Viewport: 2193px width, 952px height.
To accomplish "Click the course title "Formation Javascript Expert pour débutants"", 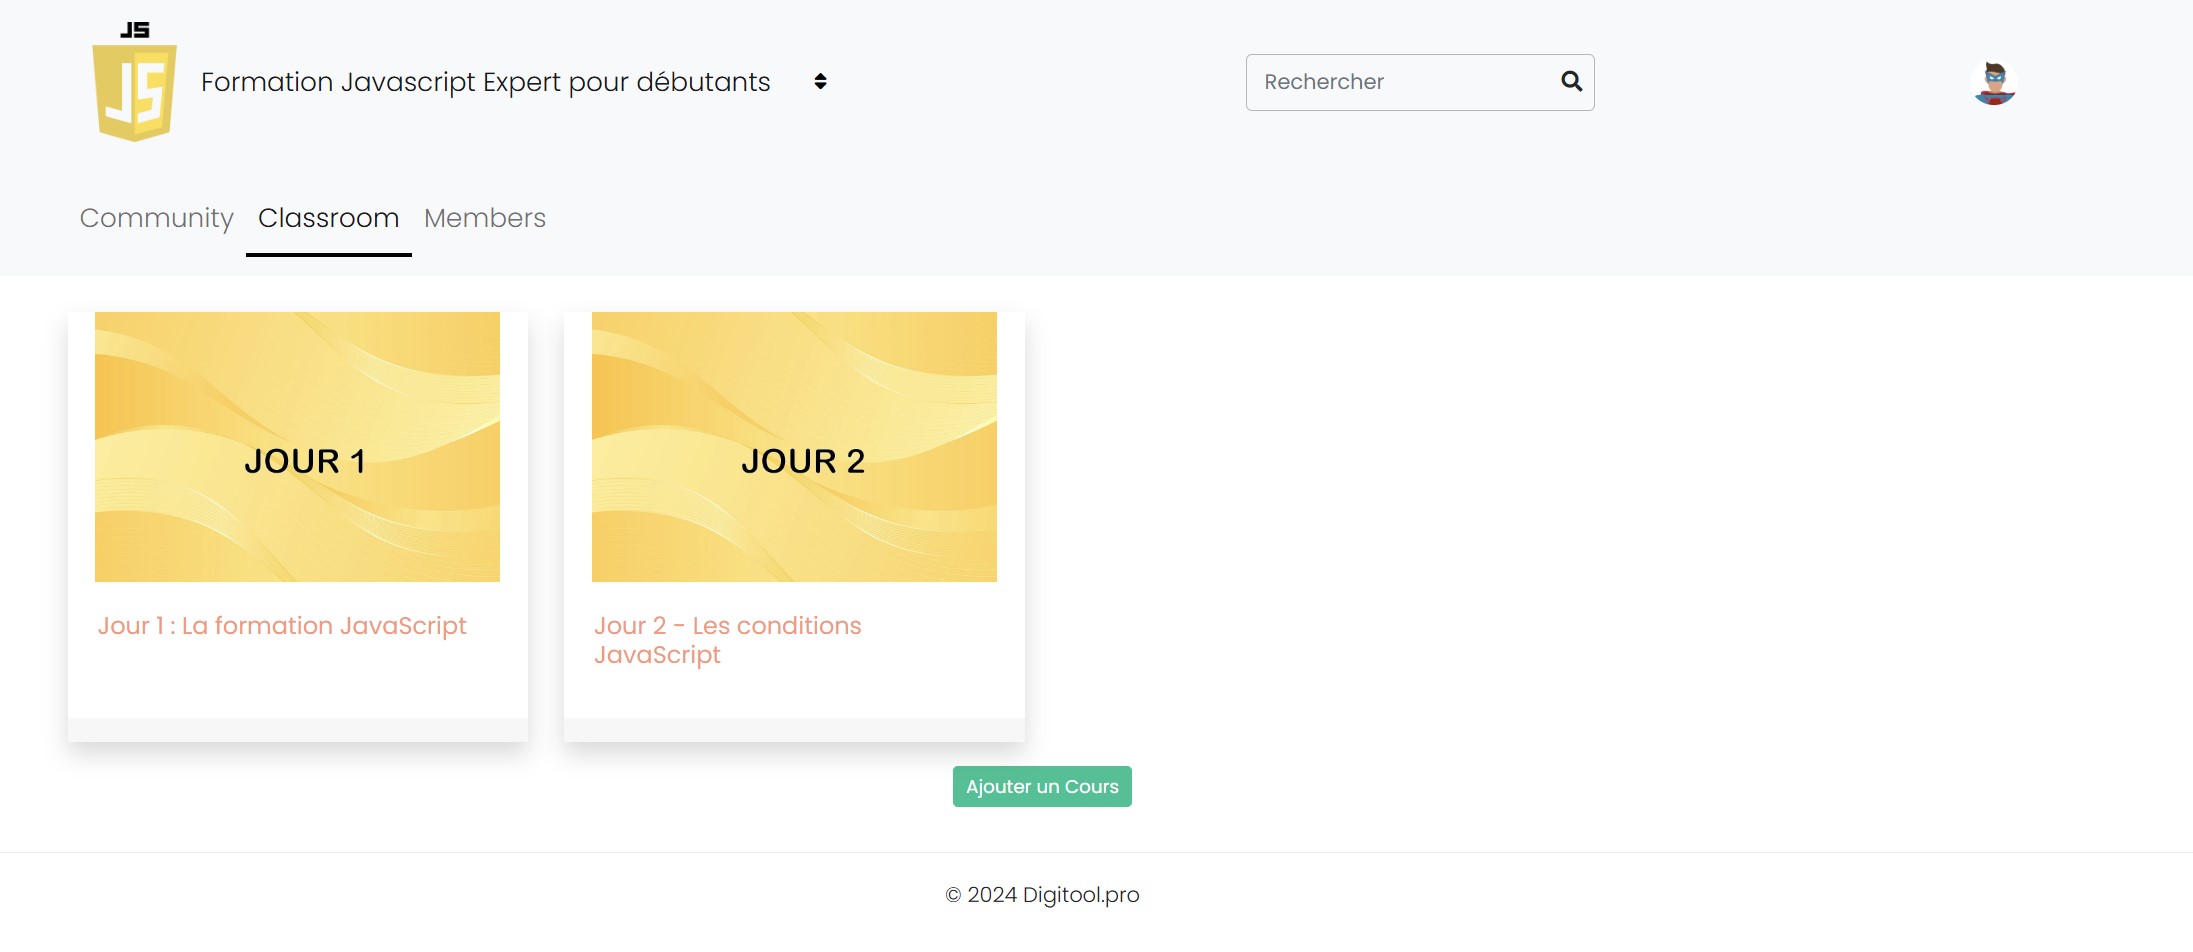I will (x=484, y=82).
